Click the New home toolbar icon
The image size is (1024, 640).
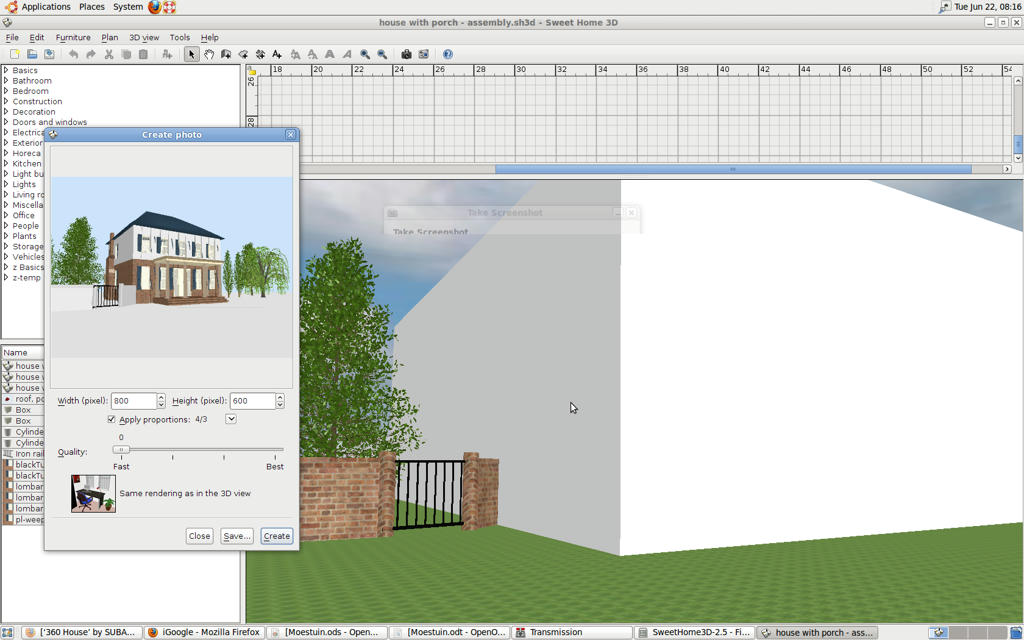14,54
